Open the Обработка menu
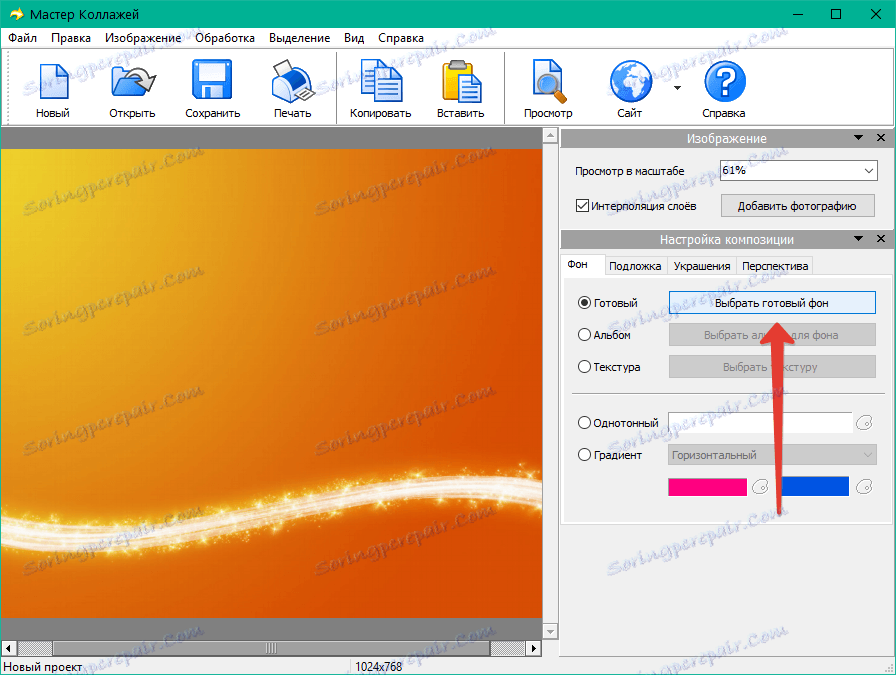This screenshot has height=675, width=896. (x=225, y=38)
